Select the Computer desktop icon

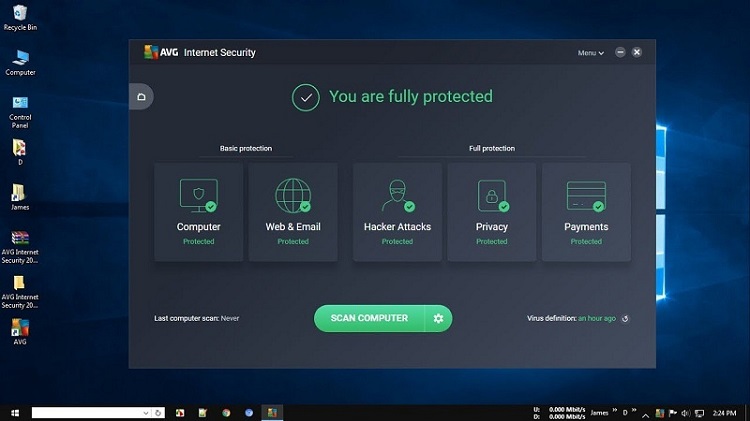pyautogui.click(x=20, y=63)
